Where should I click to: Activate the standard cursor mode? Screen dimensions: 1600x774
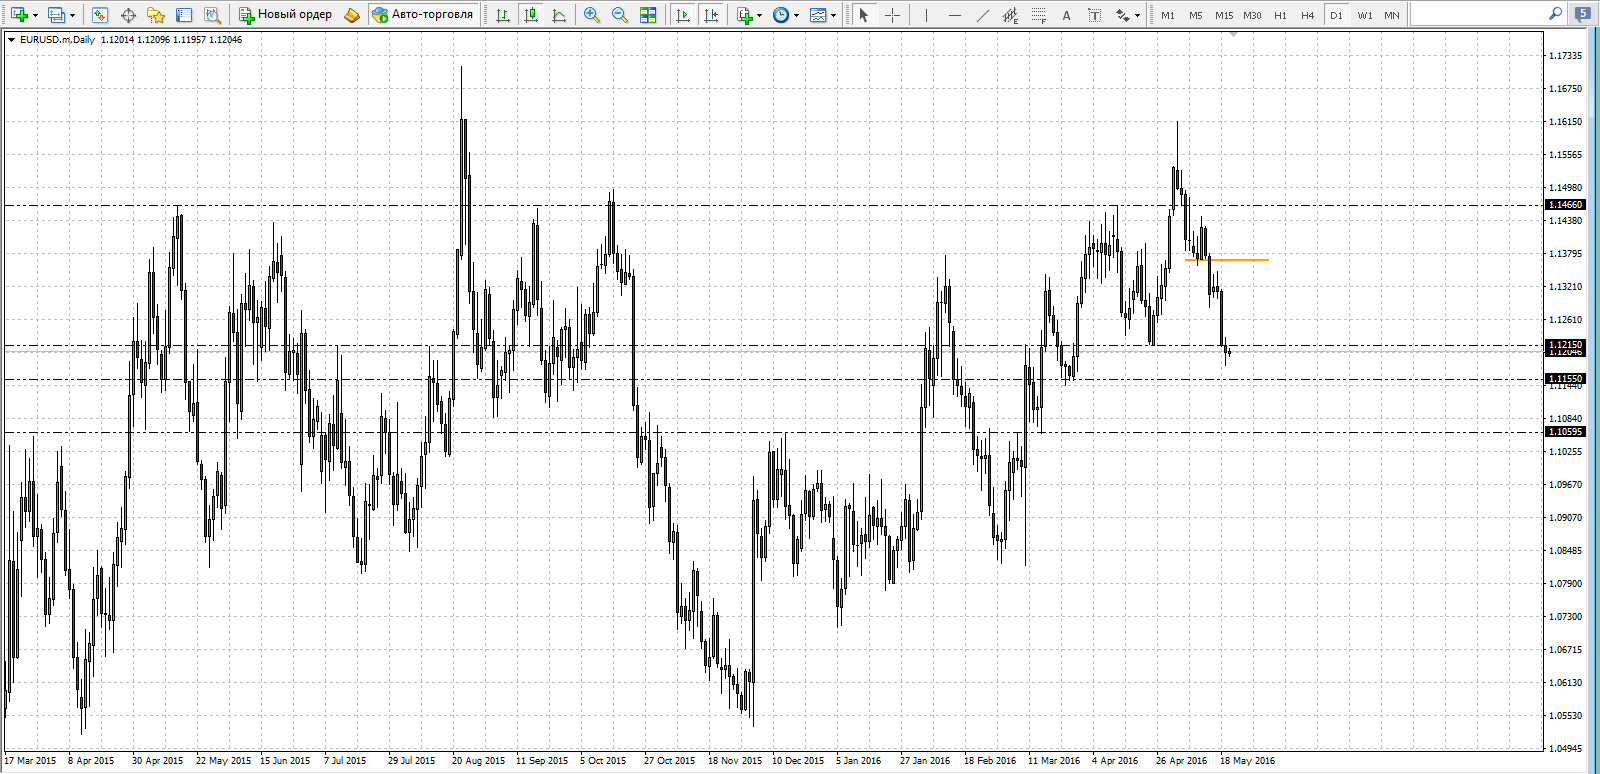864,15
